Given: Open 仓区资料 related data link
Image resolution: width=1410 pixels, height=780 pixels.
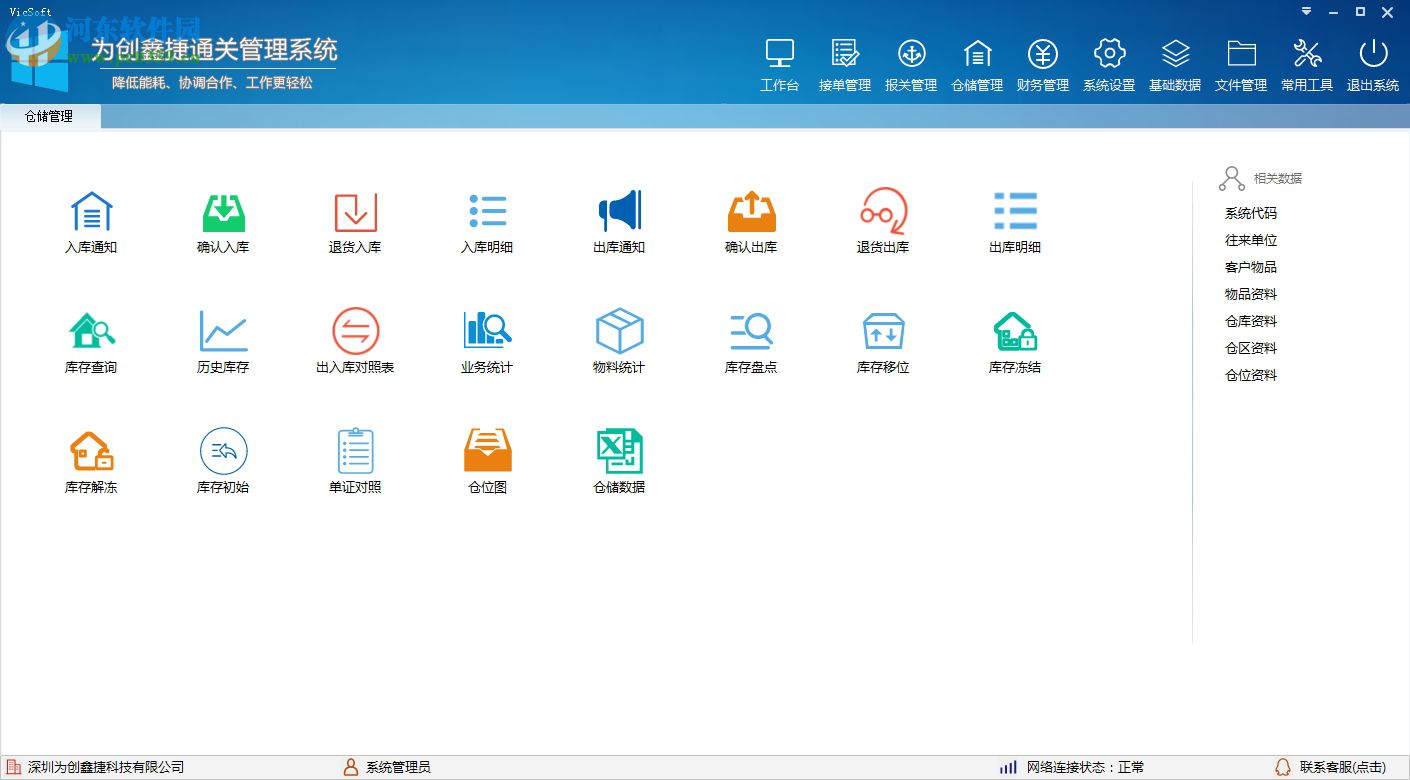Looking at the screenshot, I should tap(1251, 348).
